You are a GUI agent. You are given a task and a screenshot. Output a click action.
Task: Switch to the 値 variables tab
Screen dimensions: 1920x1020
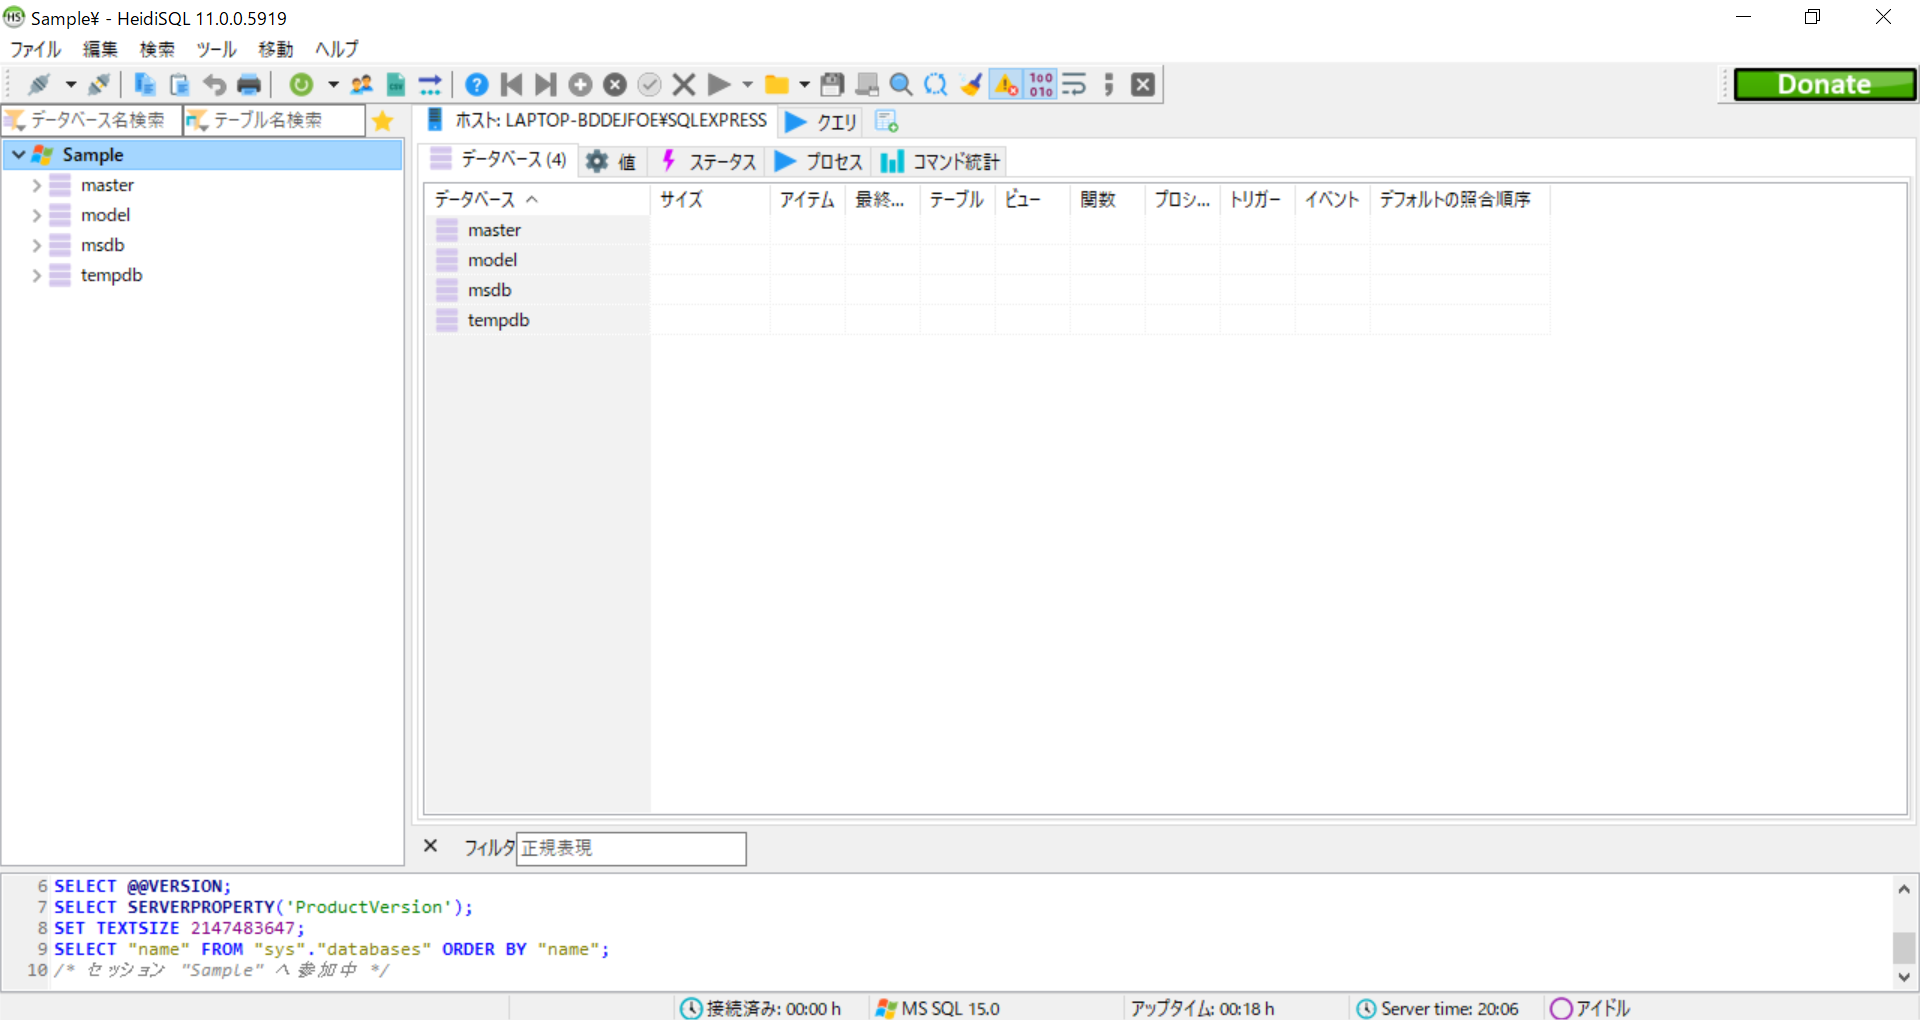point(612,161)
